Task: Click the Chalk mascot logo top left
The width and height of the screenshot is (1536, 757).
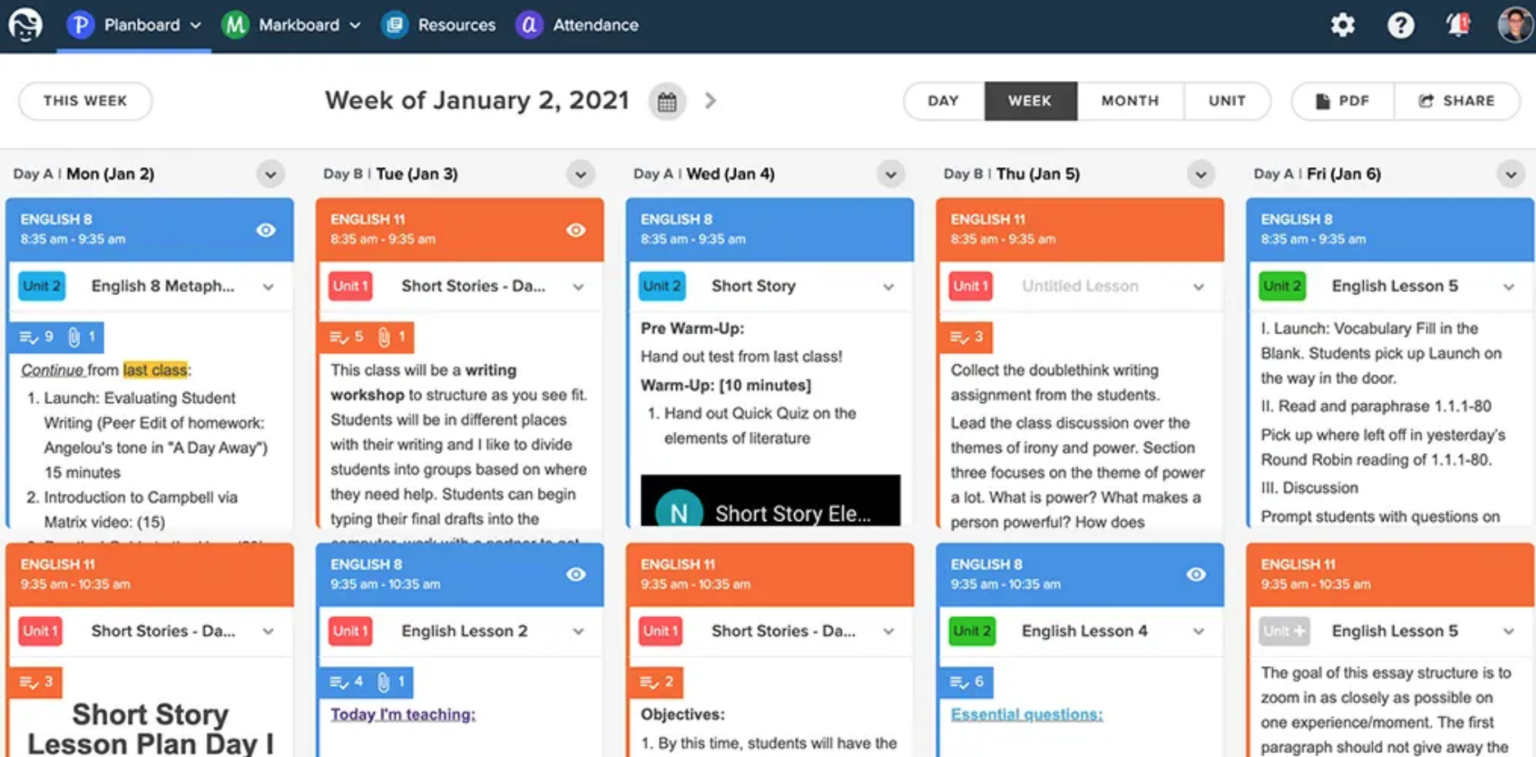Action: point(25,25)
